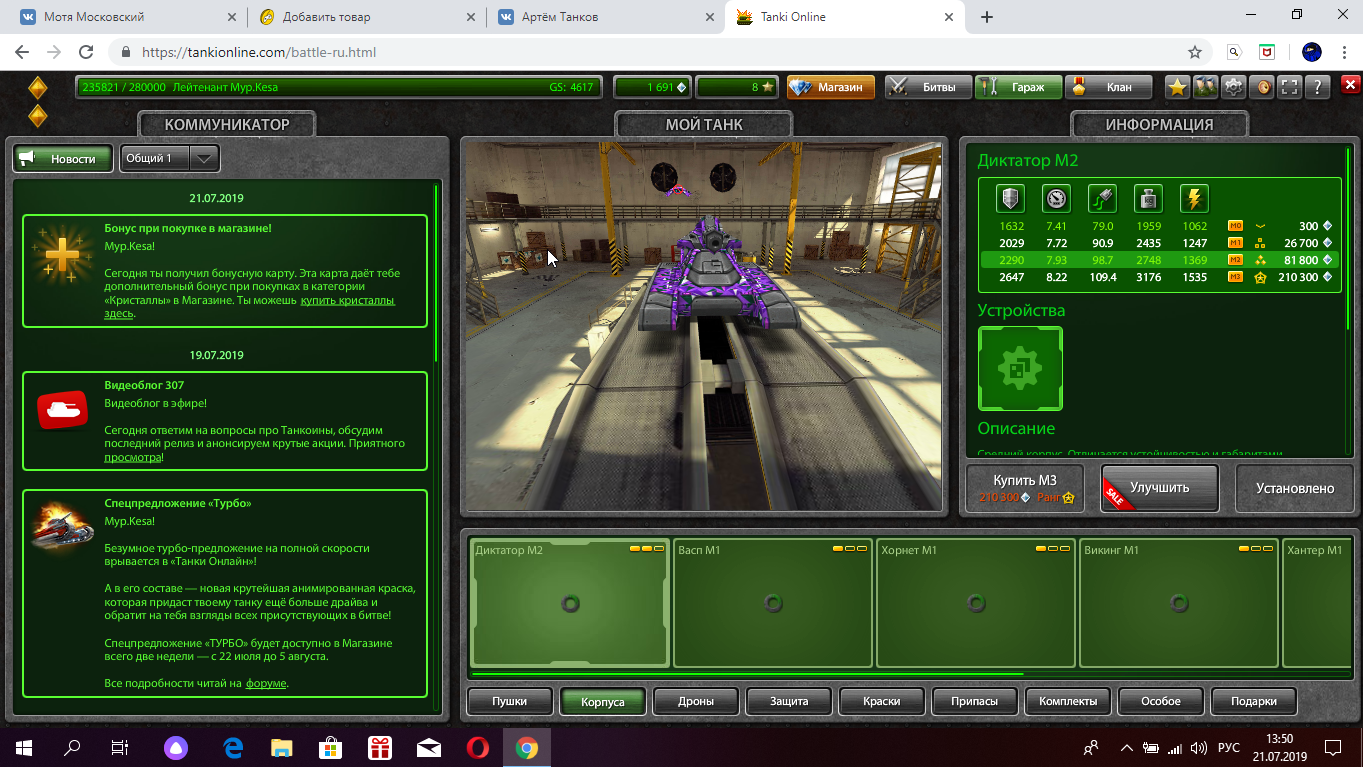
Task: Select the Хорнет M1 hull card
Action: coord(976,603)
